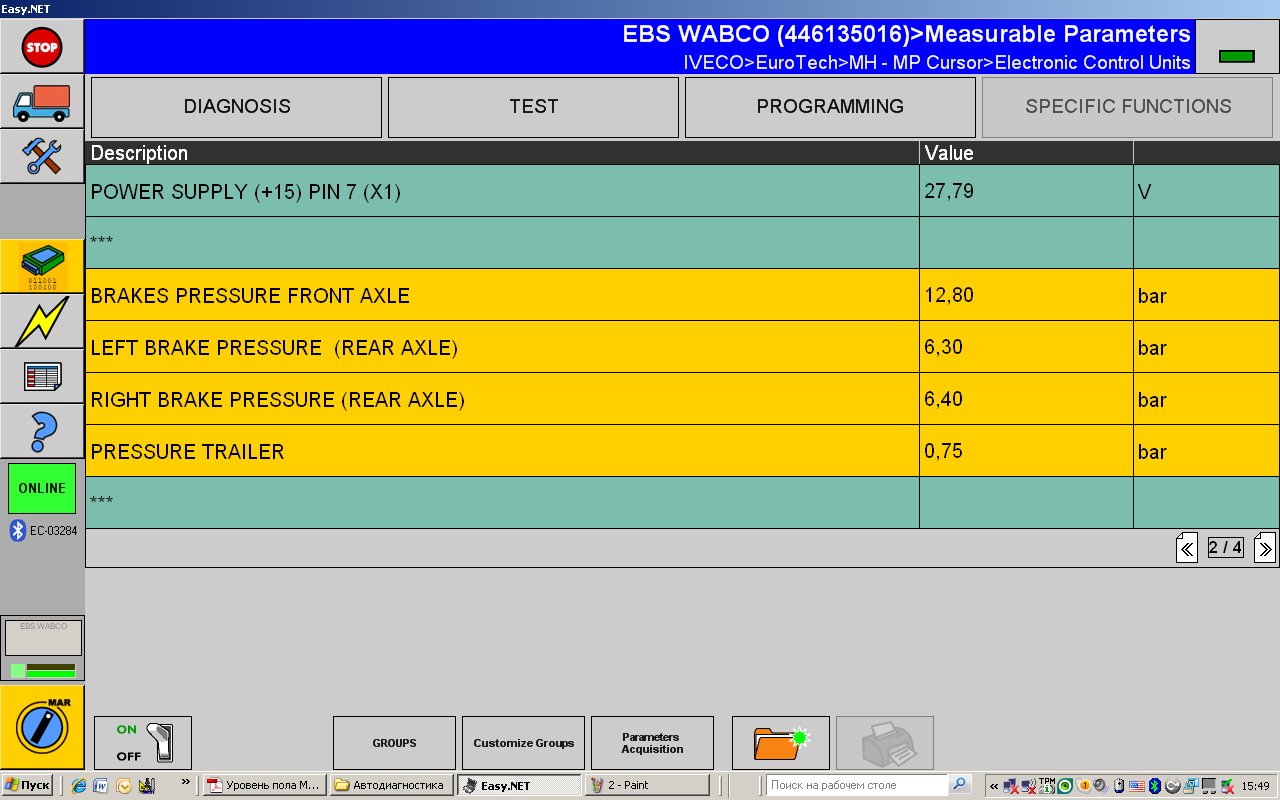Click the Customize Groups button
Screen dimensions: 1280x800
click(523, 743)
